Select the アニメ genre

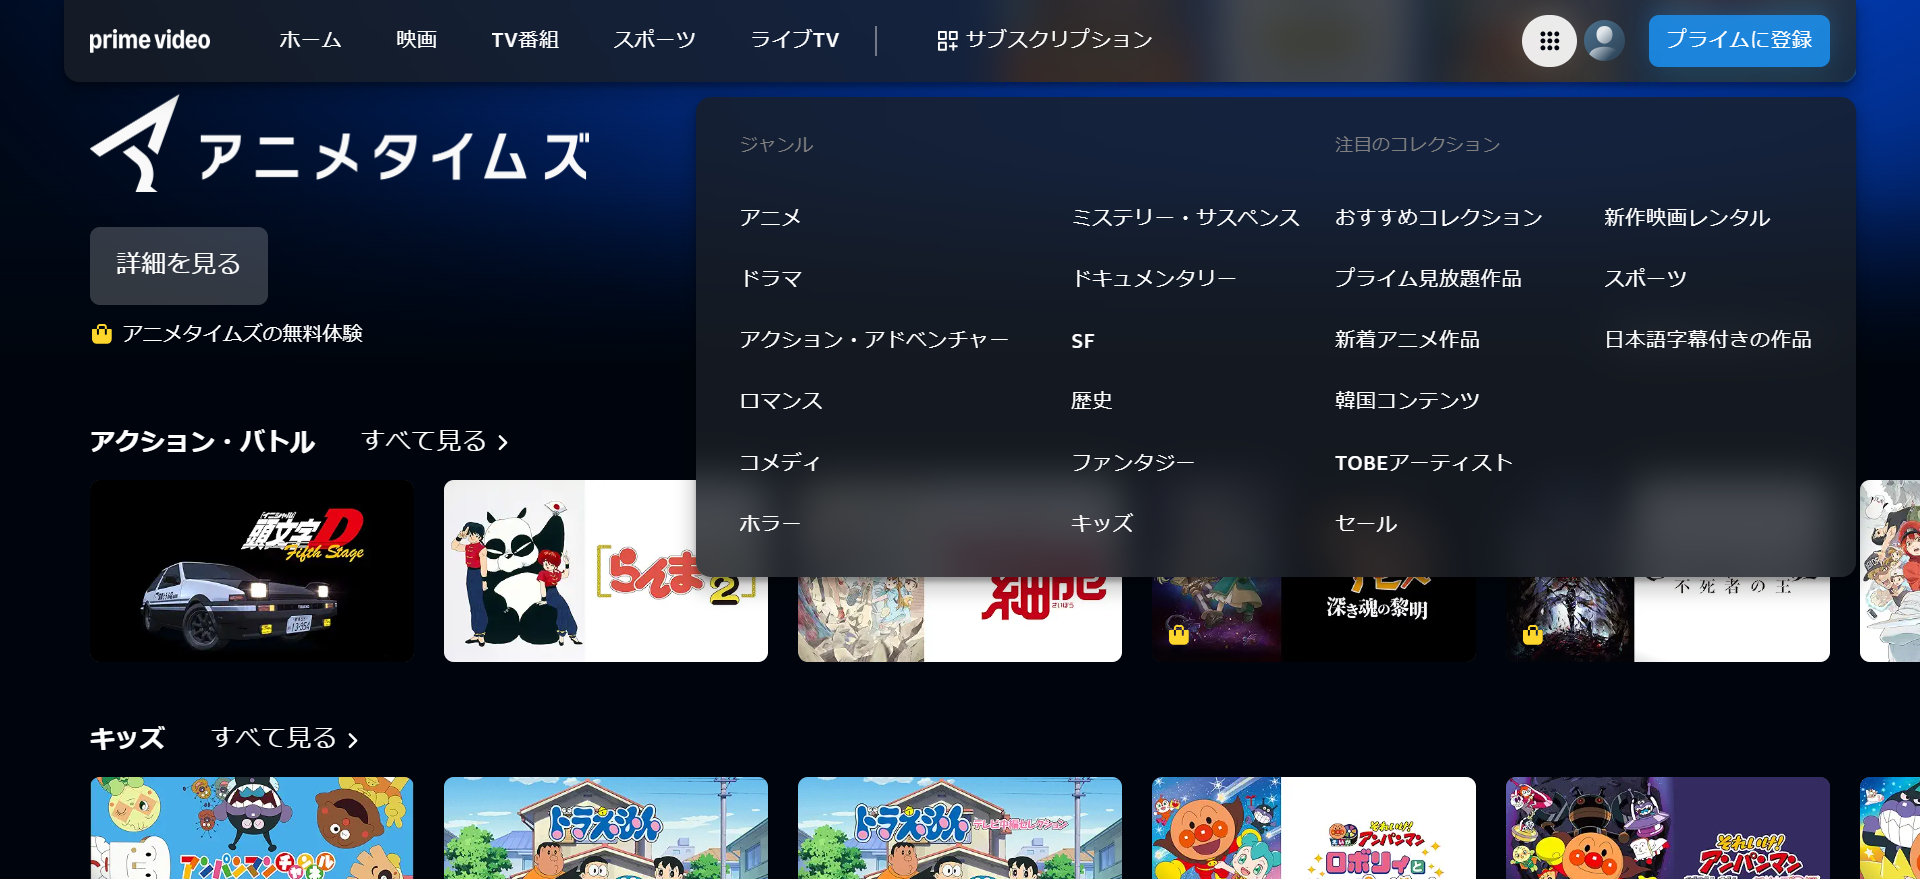[770, 218]
